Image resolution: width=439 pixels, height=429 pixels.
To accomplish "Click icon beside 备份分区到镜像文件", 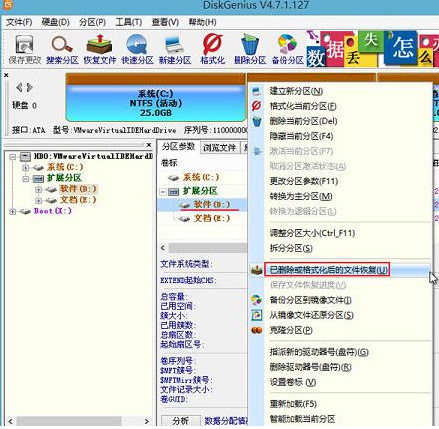I will coord(257,300).
